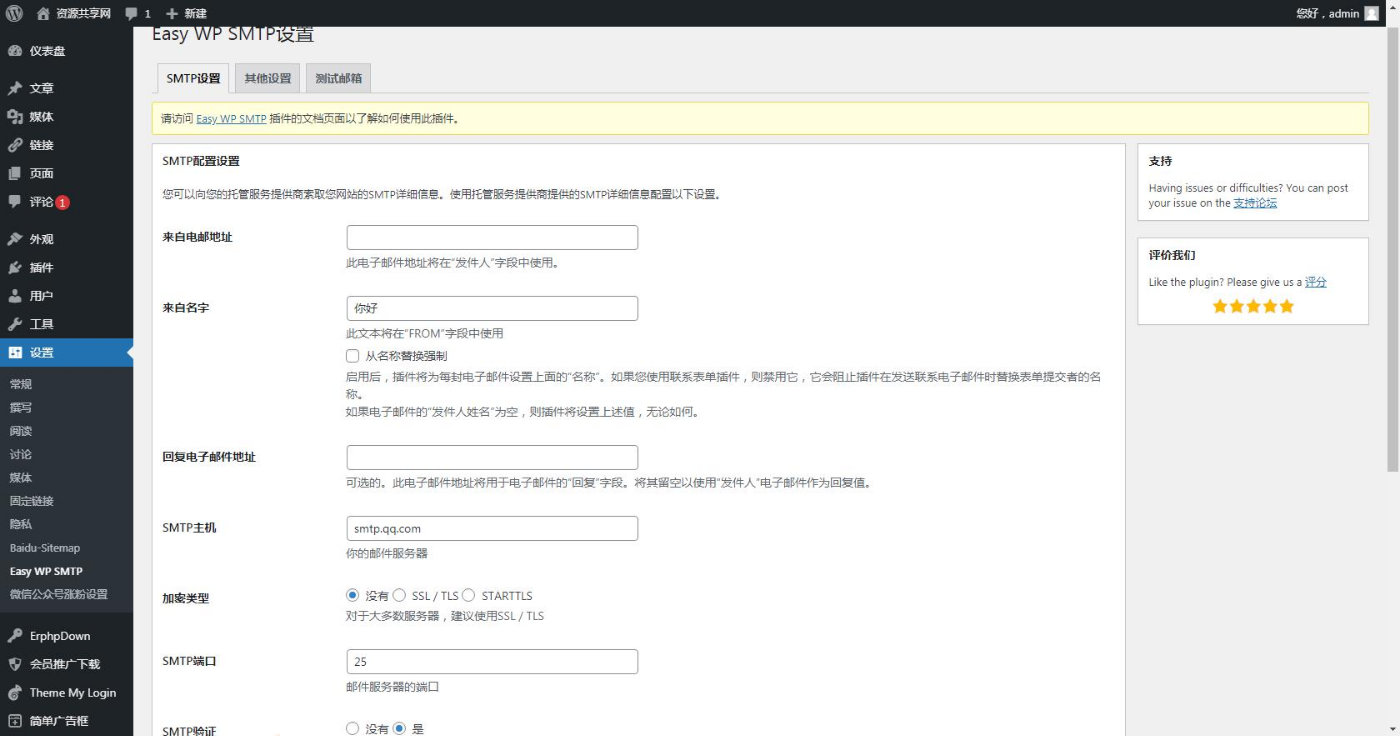
Task: Click the 简单广告框 icon
Action: (15, 721)
